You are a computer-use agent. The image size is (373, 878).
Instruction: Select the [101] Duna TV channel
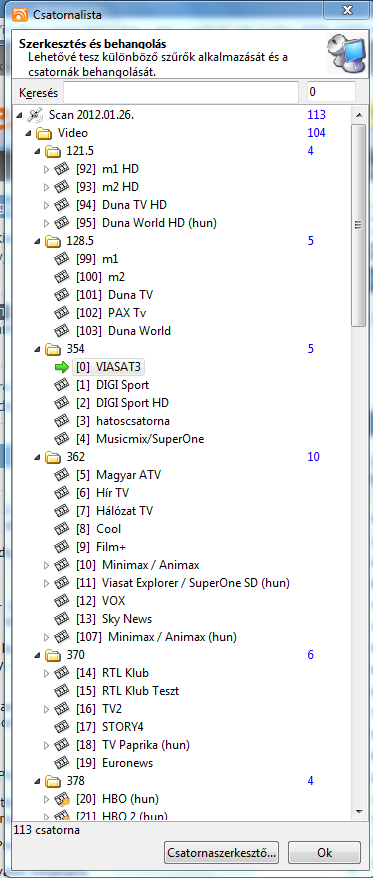pyautogui.click(x=115, y=295)
